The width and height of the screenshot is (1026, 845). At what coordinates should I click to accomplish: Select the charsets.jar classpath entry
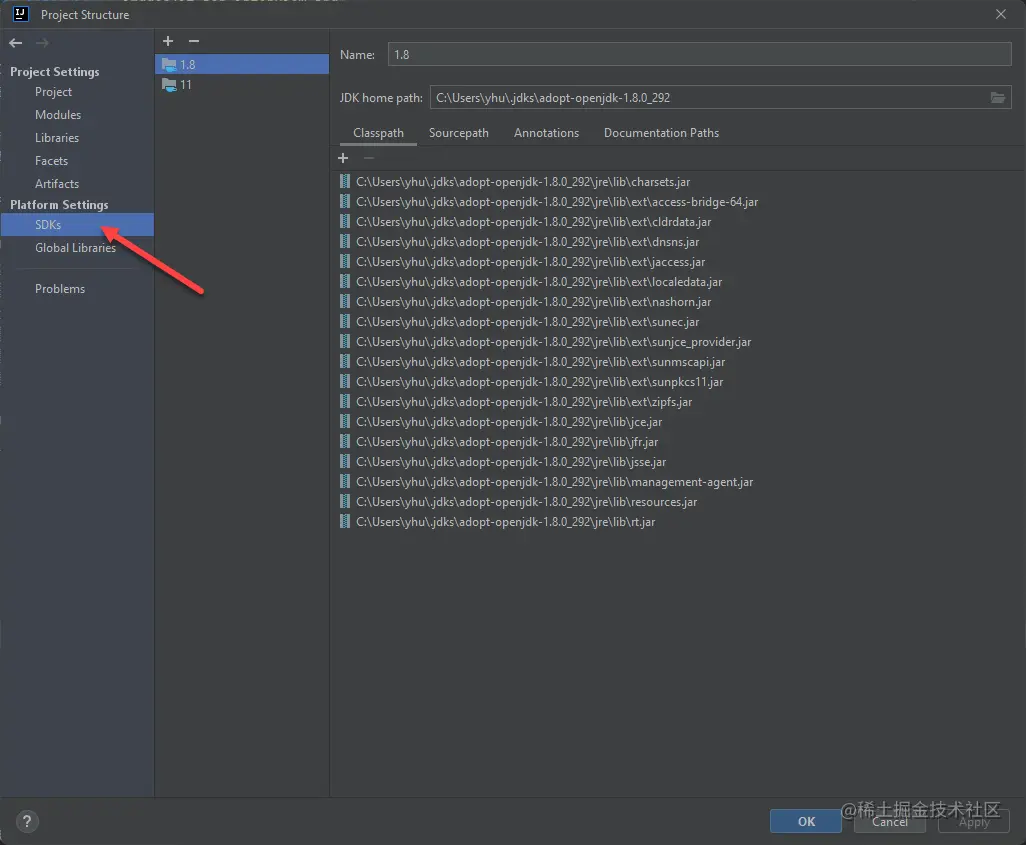click(x=523, y=182)
